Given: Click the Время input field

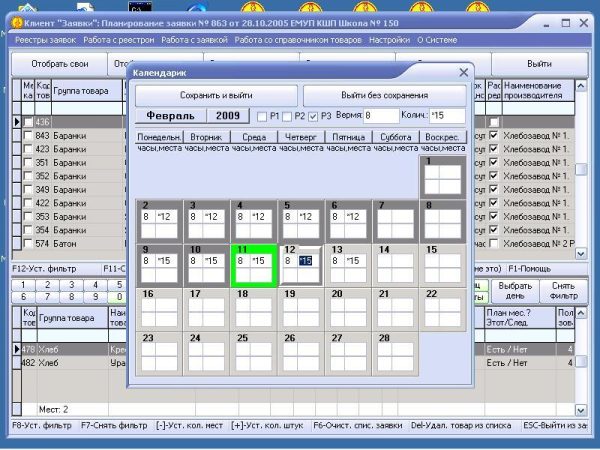Looking at the screenshot, I should [381, 116].
